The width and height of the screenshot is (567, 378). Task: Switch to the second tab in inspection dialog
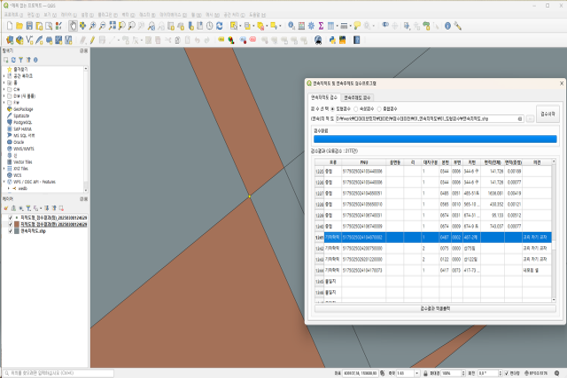(357, 98)
